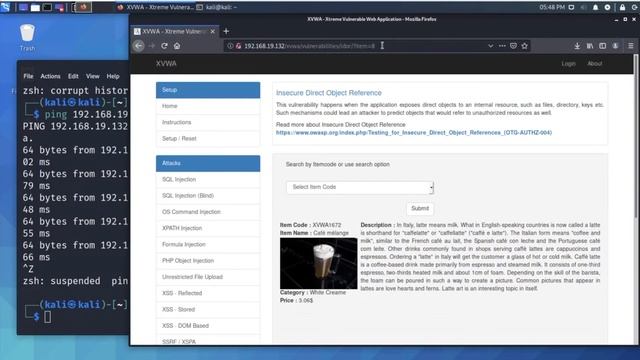Select the XVWA Firefox taskbar entry

(x=155, y=7)
